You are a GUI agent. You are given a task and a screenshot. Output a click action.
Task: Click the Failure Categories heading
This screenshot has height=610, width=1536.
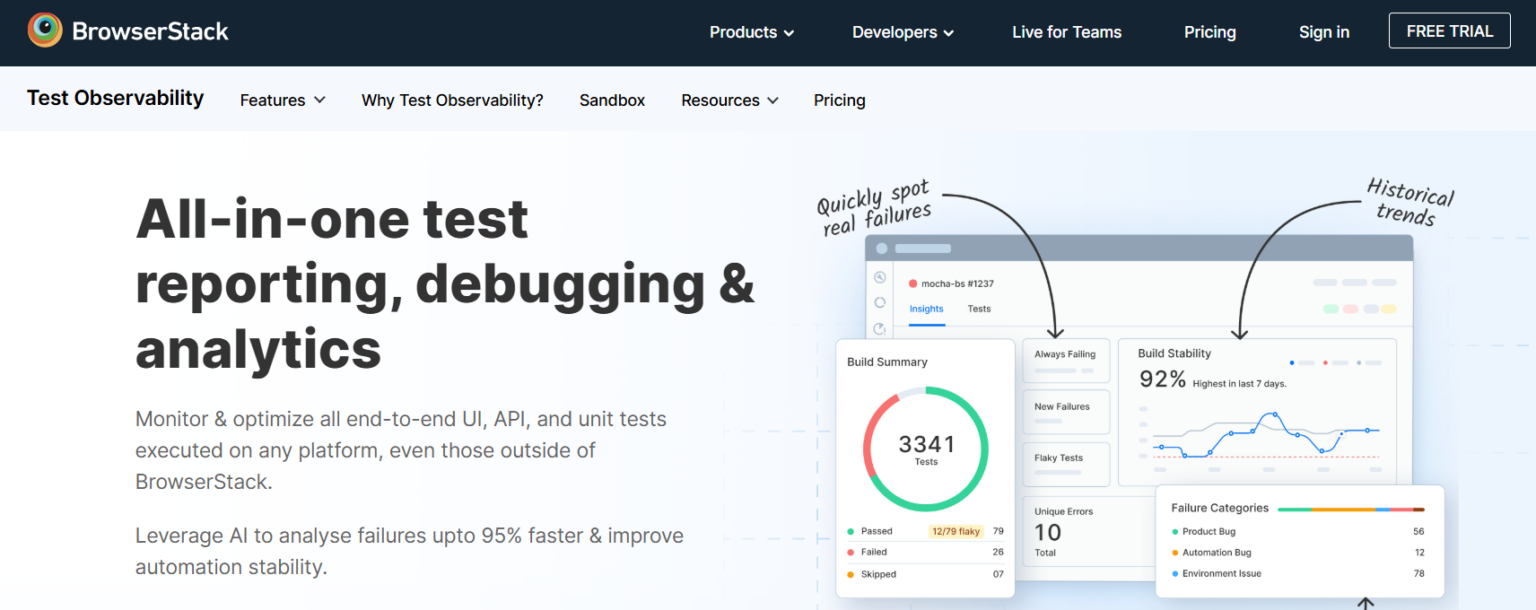1220,508
